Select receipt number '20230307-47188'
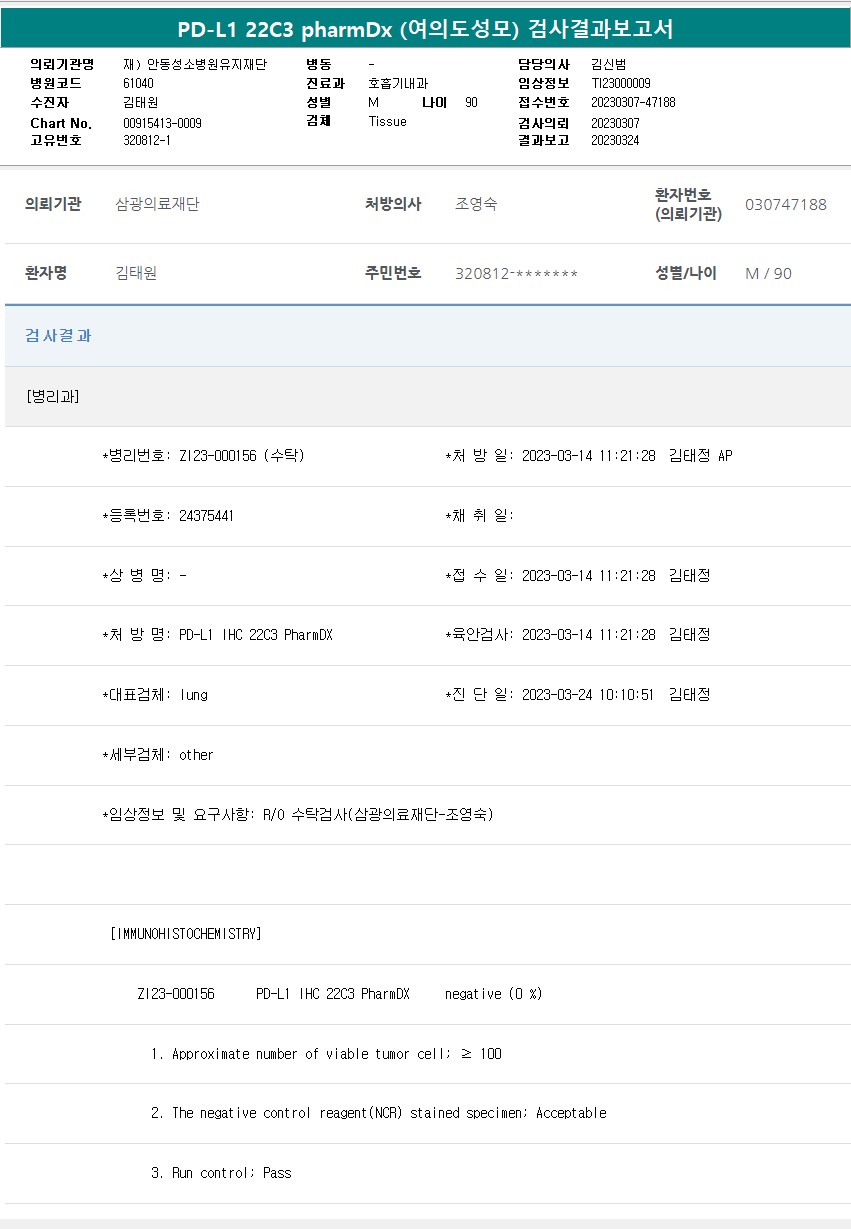 (x=633, y=102)
